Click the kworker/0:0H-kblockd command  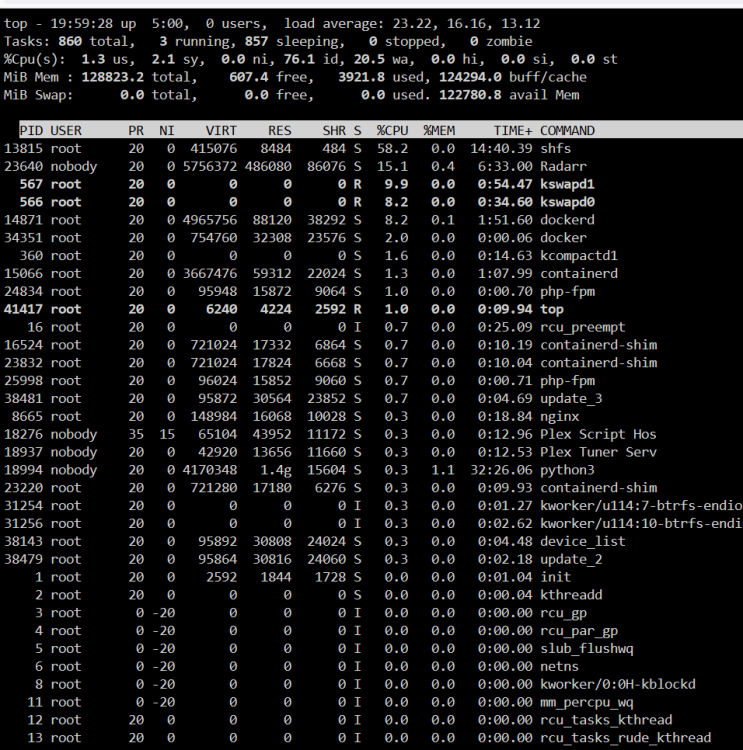(618, 684)
